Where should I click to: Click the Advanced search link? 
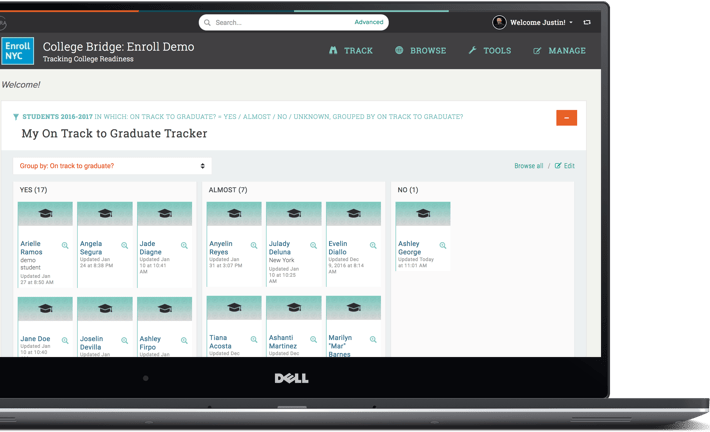pyautogui.click(x=368, y=22)
